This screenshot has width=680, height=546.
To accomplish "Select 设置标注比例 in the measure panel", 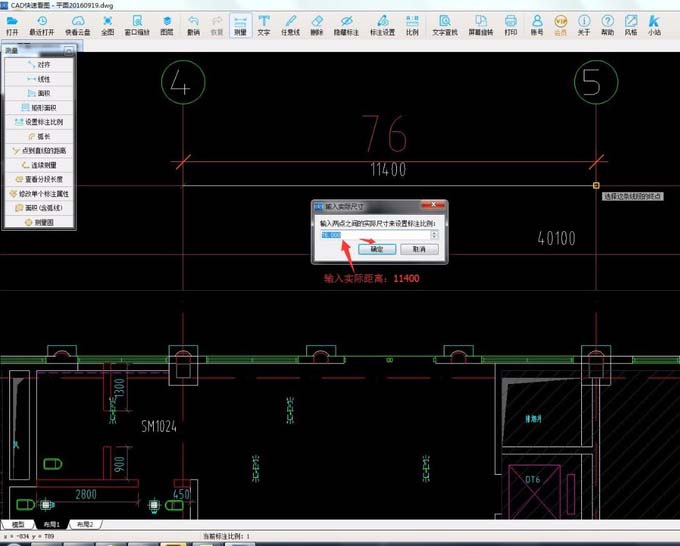I will click(37, 122).
